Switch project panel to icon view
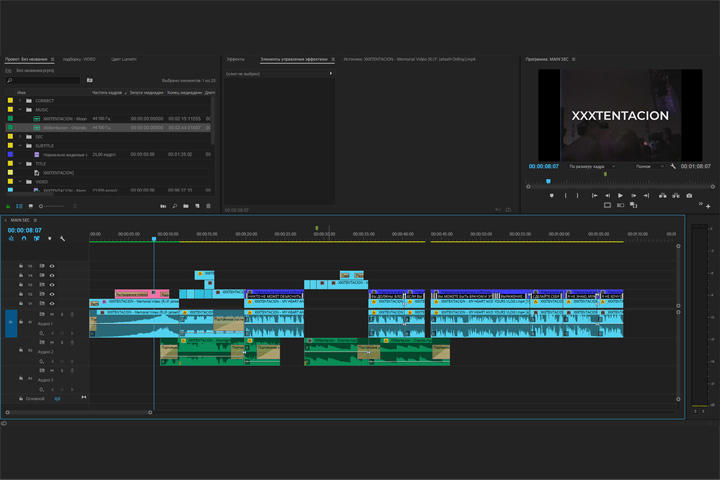 pos(31,207)
